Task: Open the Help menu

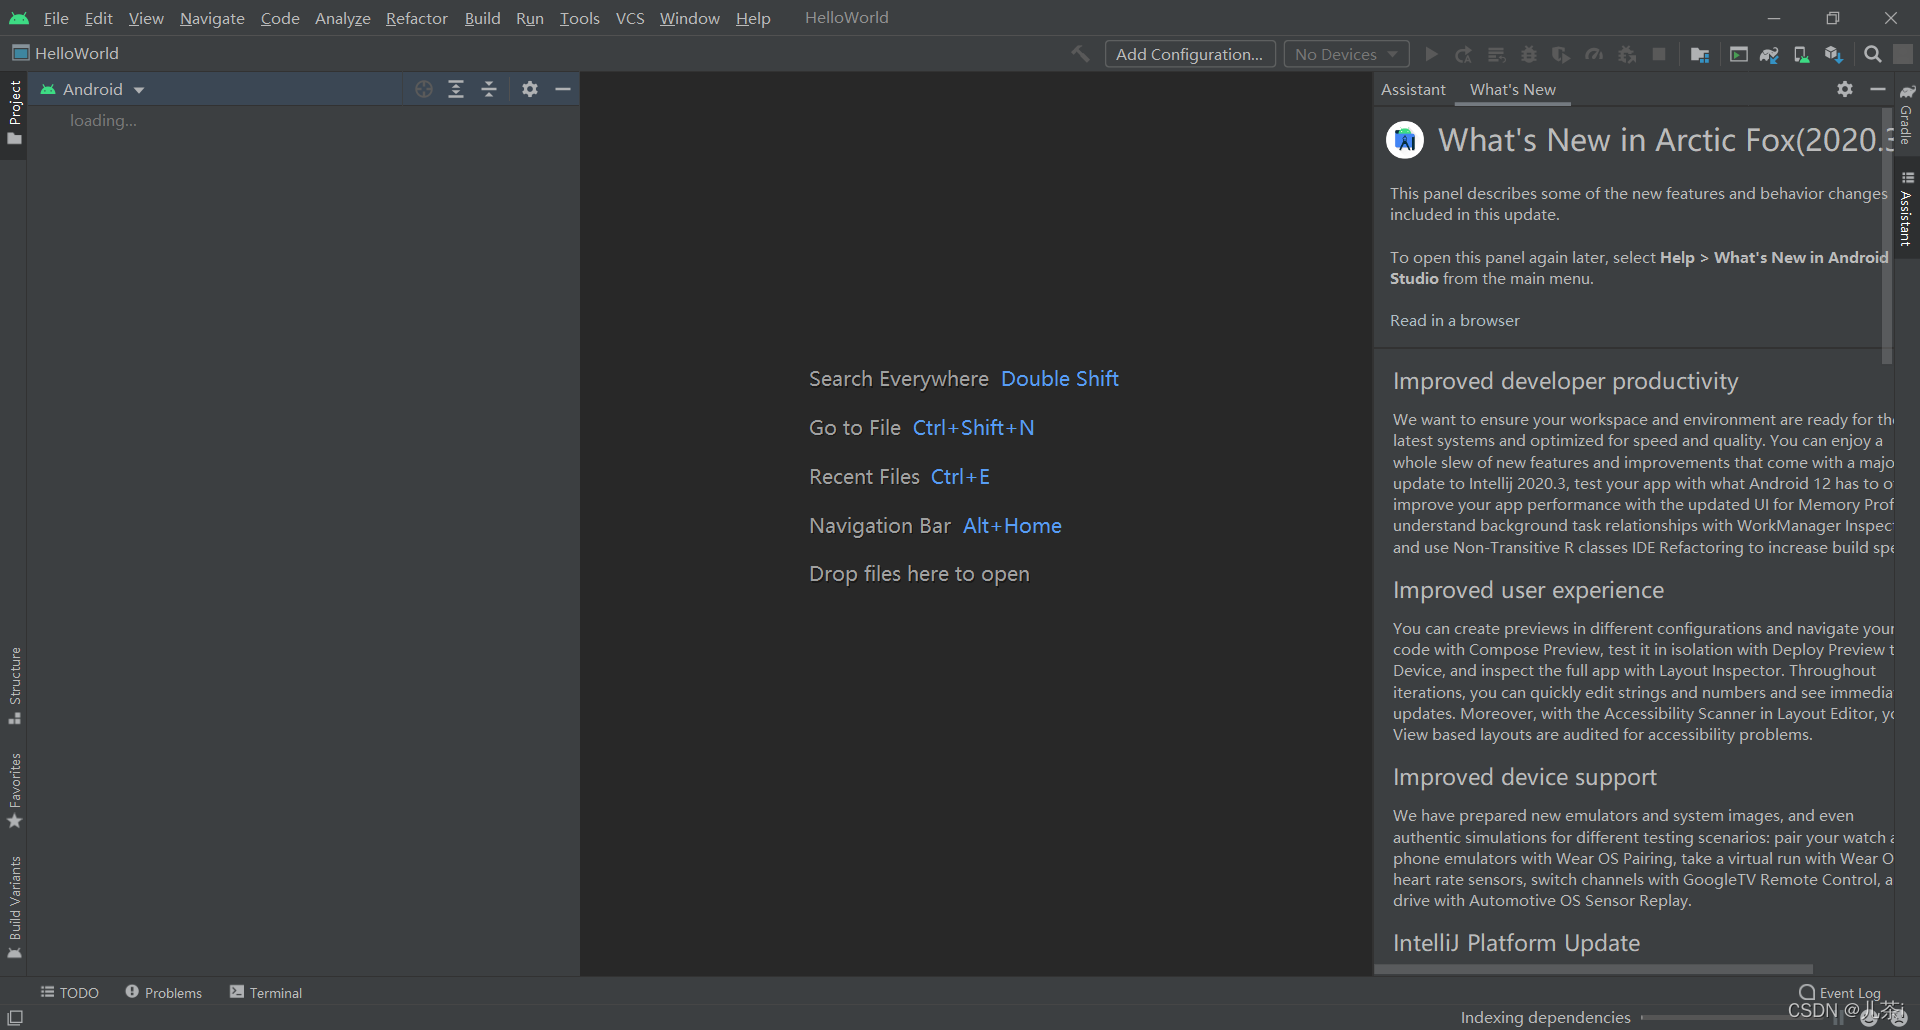Action: (753, 18)
